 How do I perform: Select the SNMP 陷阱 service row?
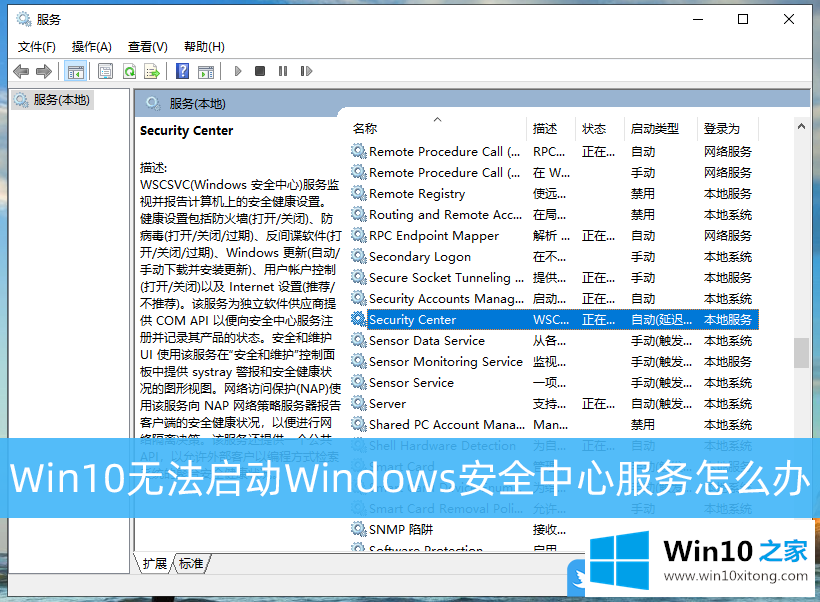pos(554,530)
